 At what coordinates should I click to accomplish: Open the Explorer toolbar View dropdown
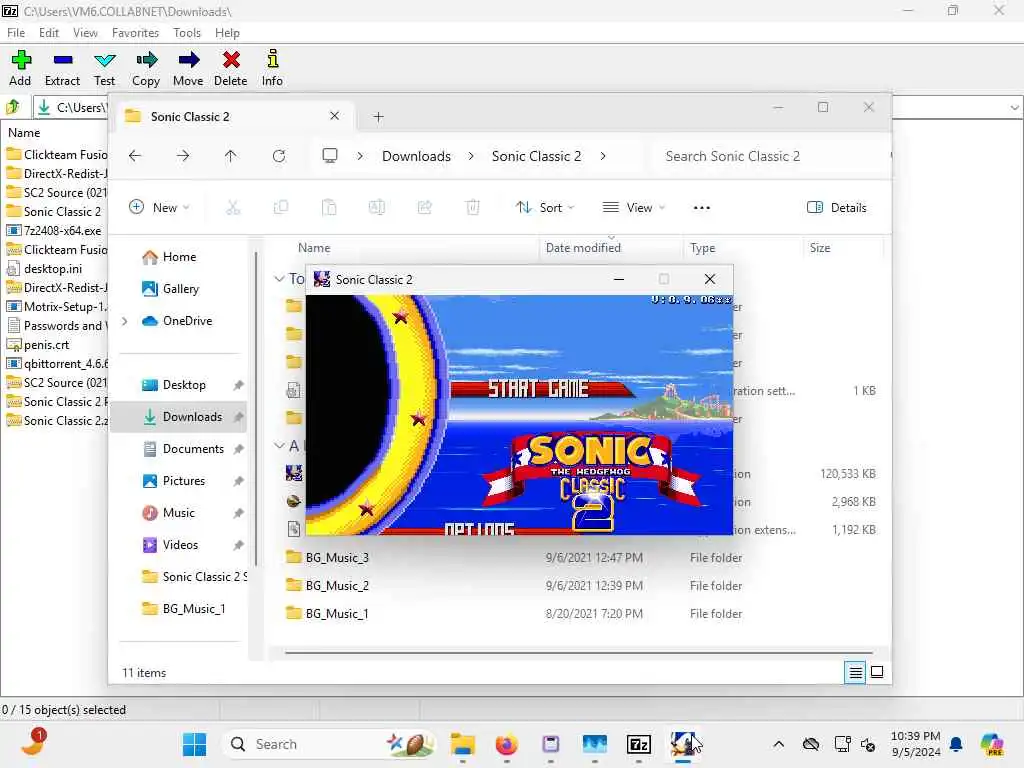click(633, 208)
